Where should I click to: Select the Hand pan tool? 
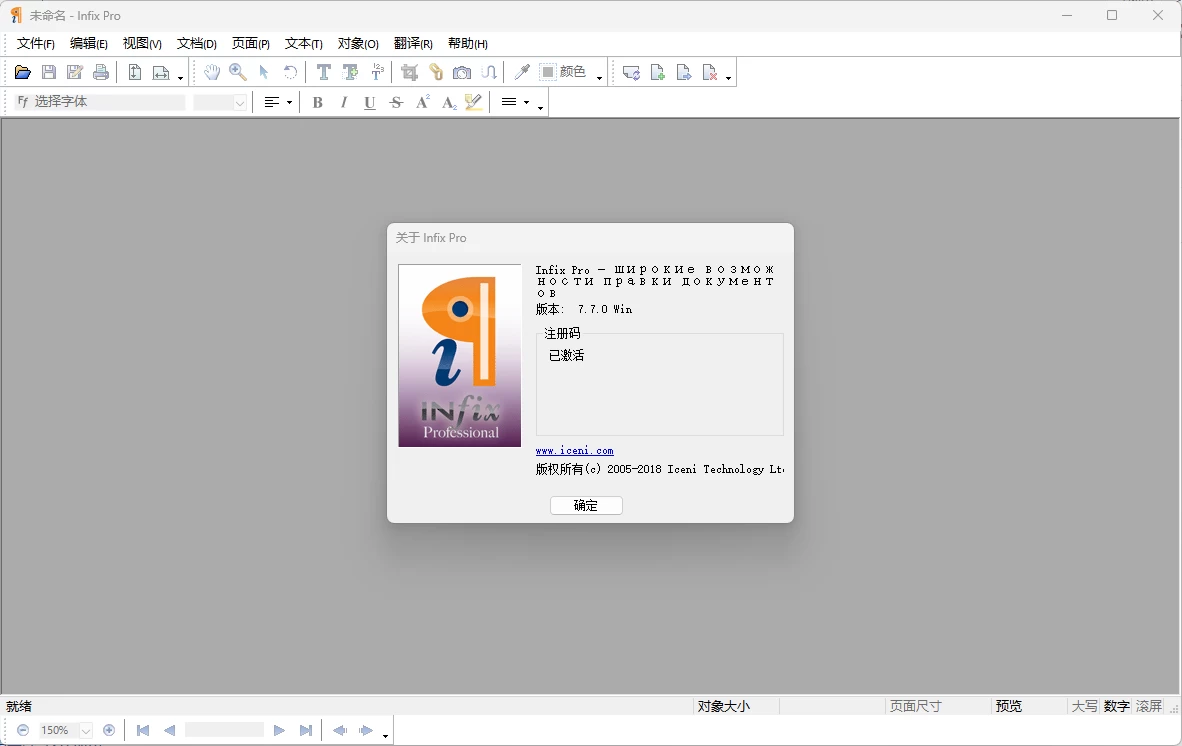[x=212, y=72]
